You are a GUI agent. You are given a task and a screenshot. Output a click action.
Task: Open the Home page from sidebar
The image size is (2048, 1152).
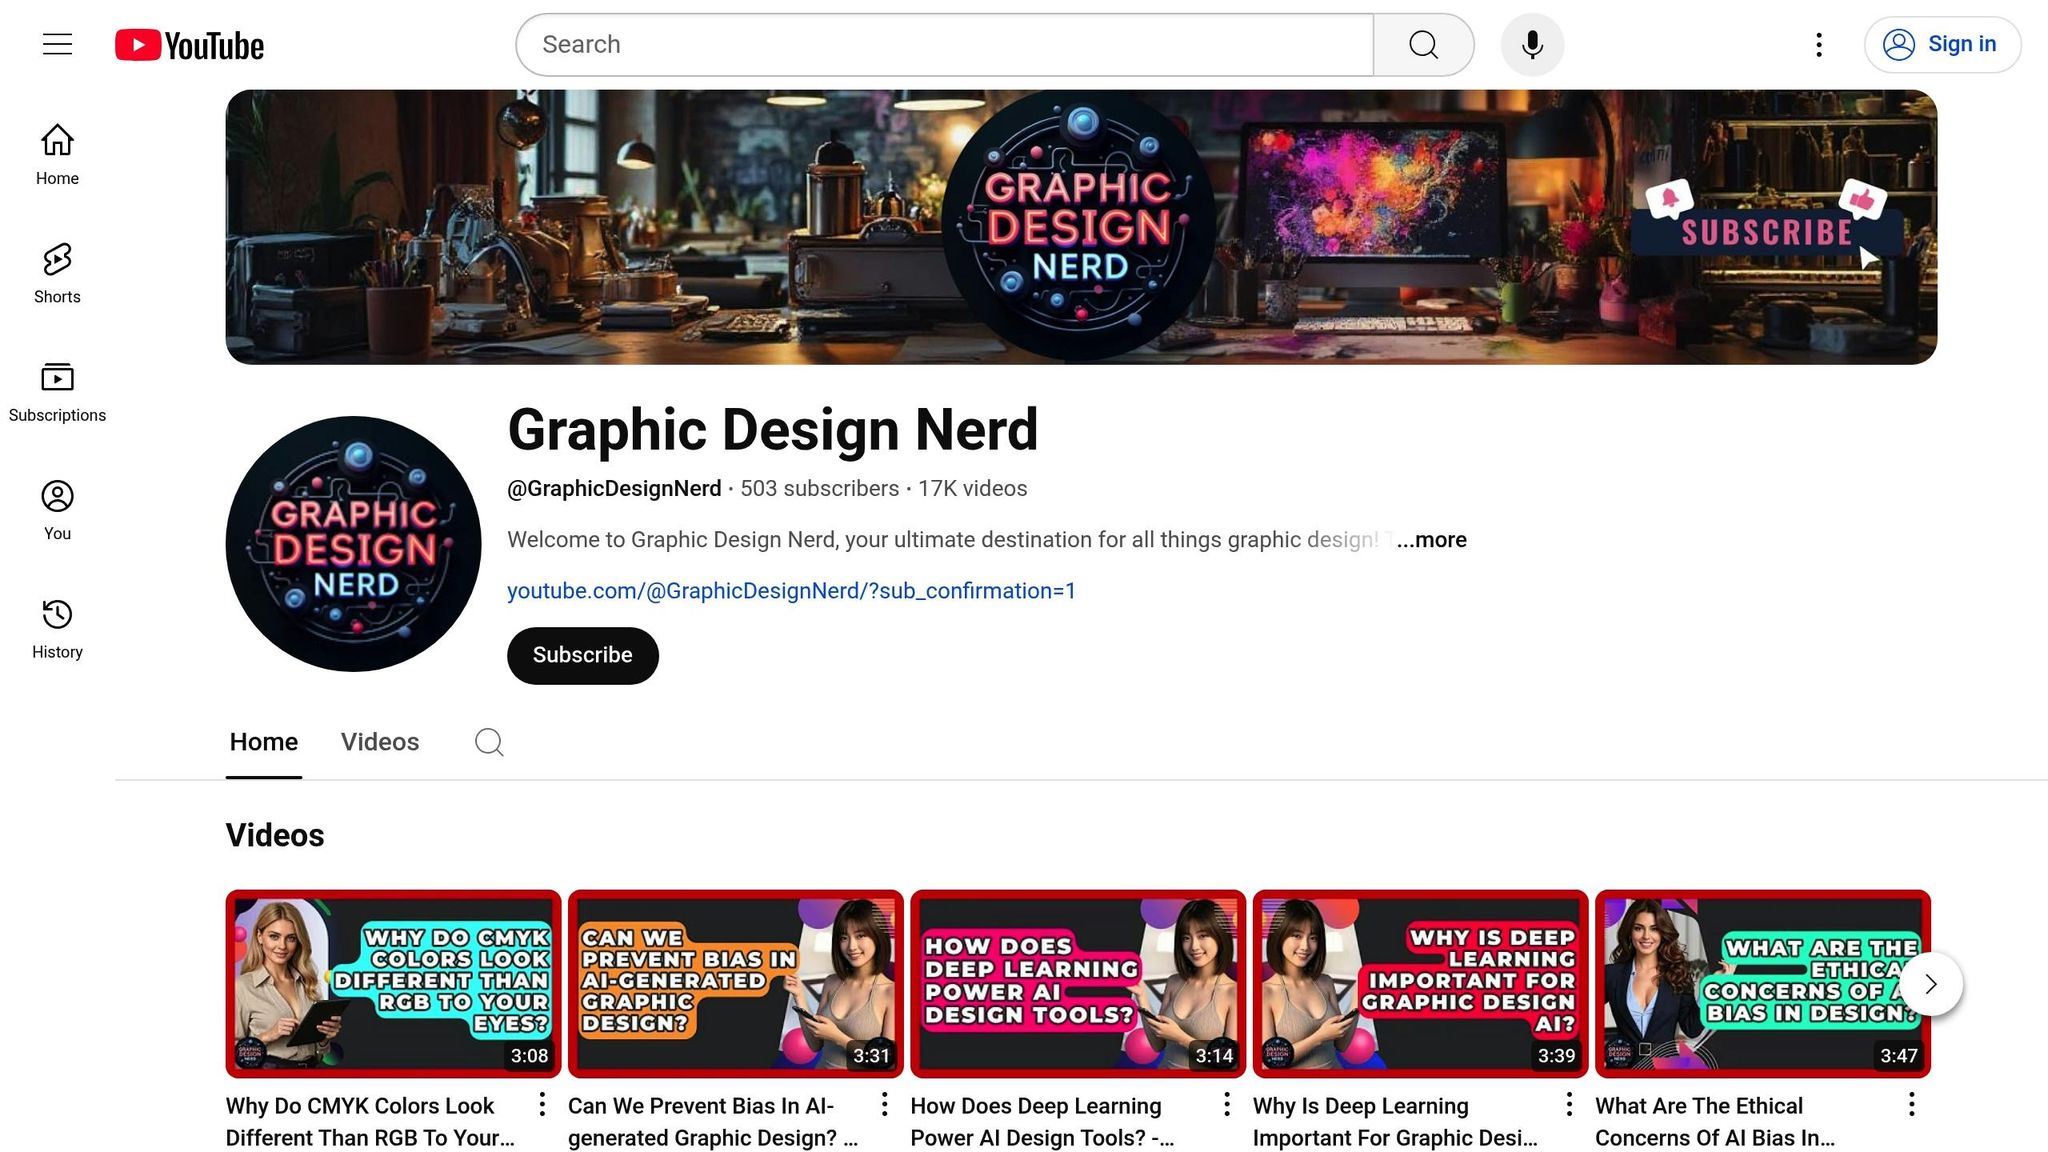[56, 155]
